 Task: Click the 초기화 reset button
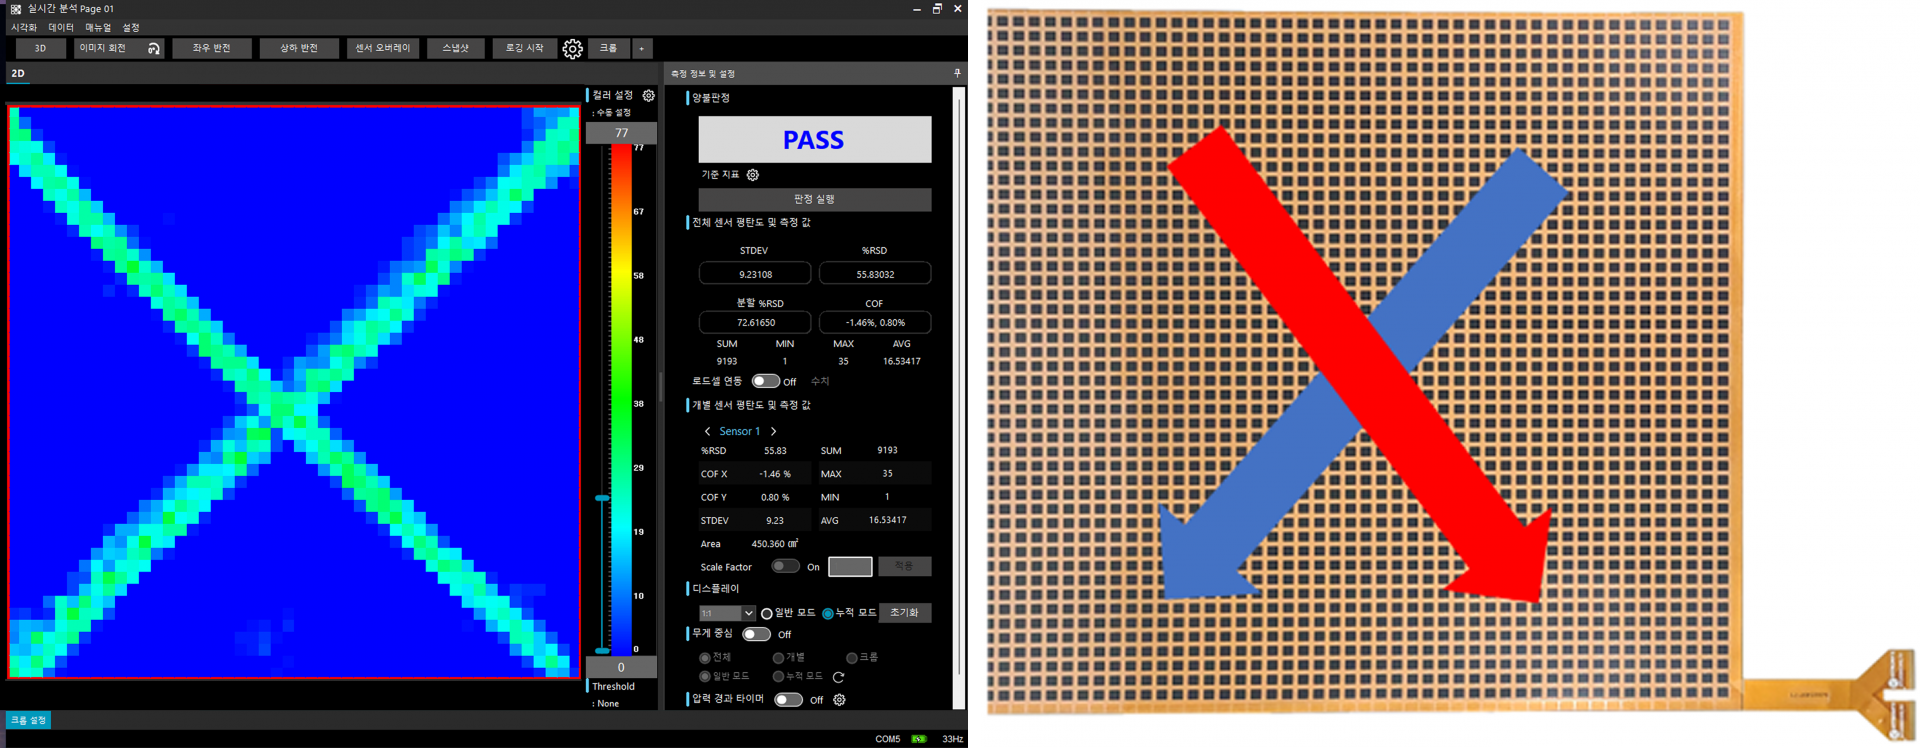click(x=904, y=613)
